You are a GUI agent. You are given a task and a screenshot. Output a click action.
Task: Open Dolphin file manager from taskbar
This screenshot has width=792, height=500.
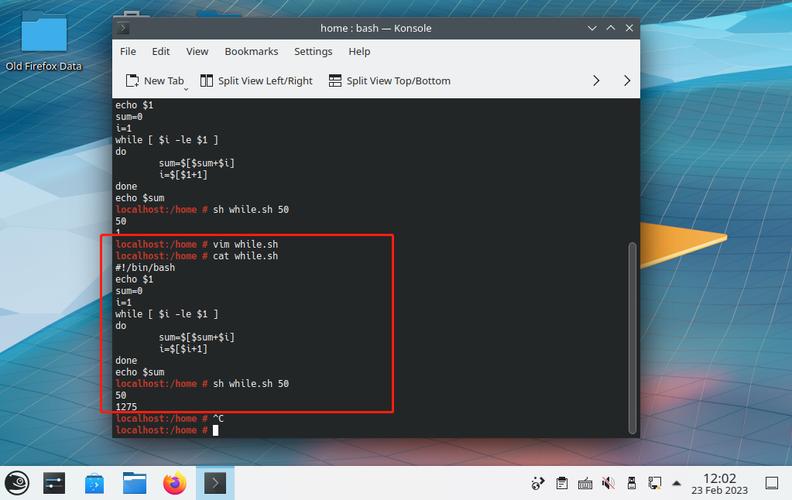point(134,483)
